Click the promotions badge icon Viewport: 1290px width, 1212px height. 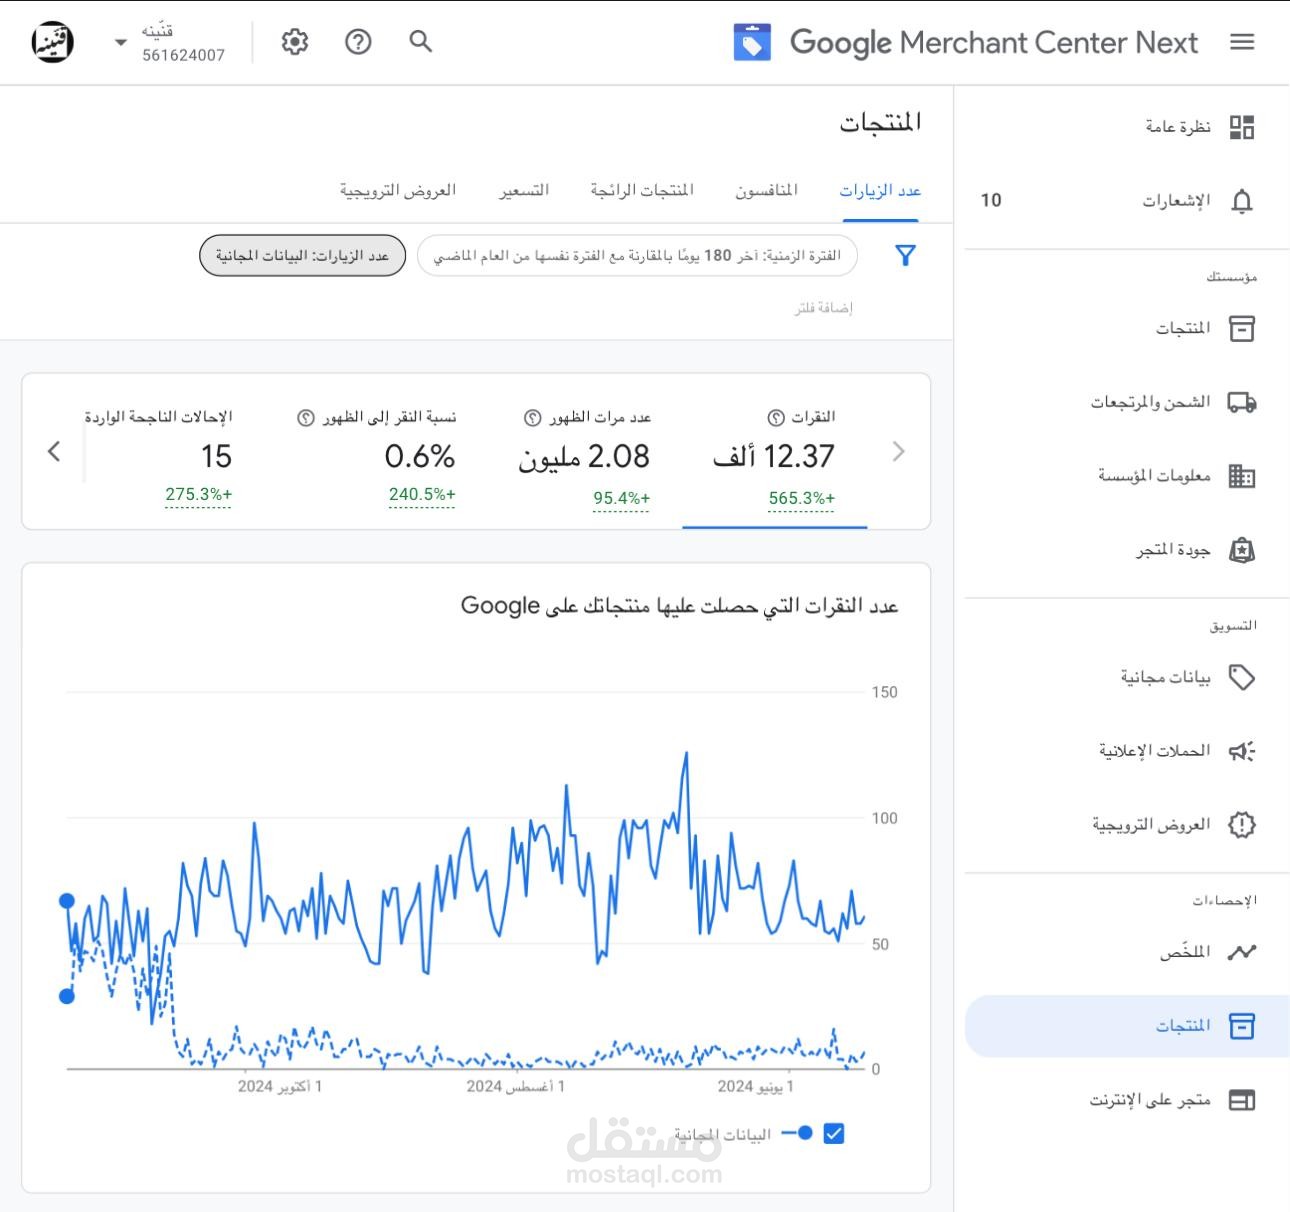pyautogui.click(x=1242, y=825)
